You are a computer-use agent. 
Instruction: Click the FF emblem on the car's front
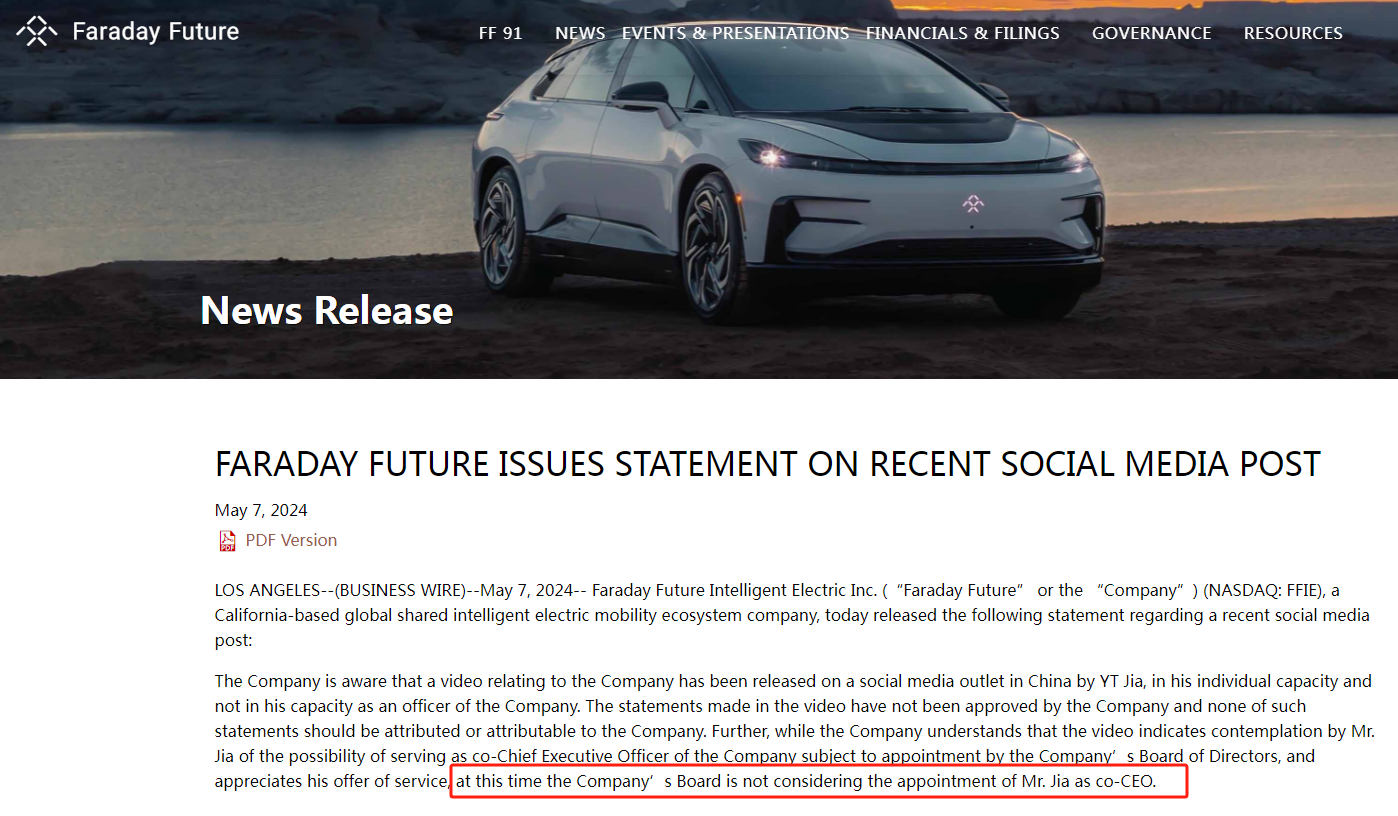[973, 204]
